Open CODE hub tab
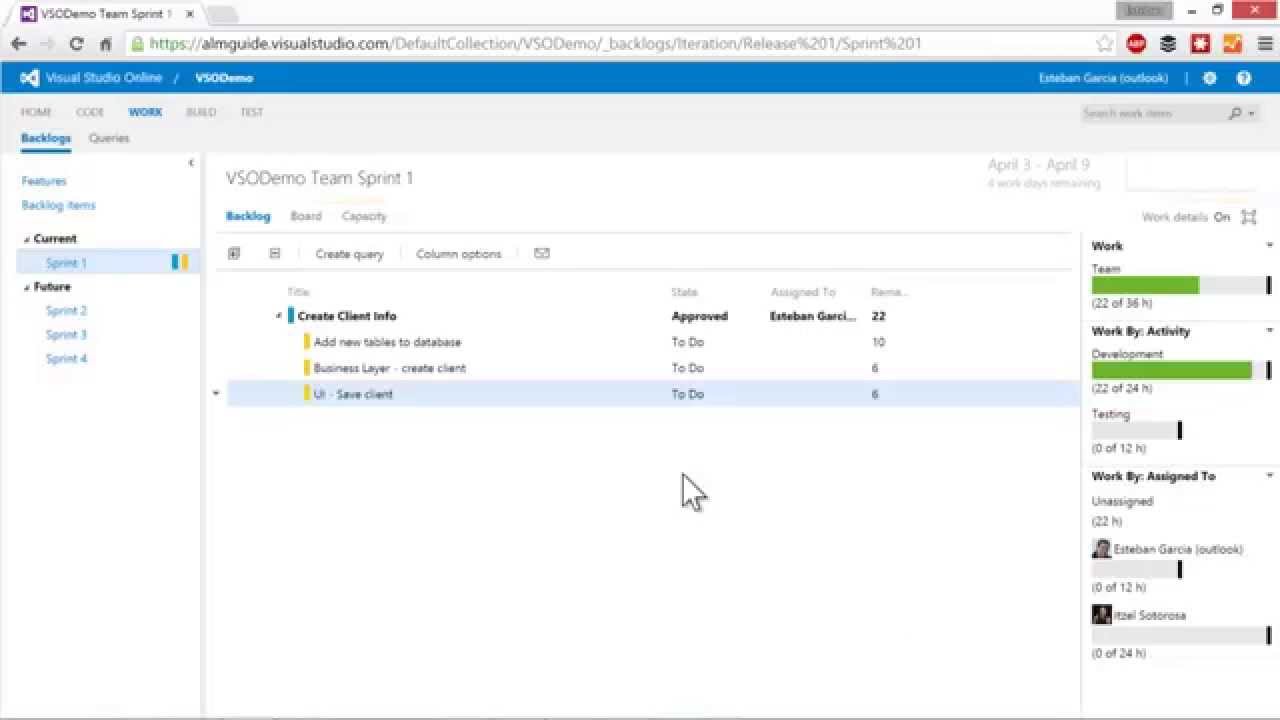Viewport: 1280px width, 720px height. coord(90,112)
